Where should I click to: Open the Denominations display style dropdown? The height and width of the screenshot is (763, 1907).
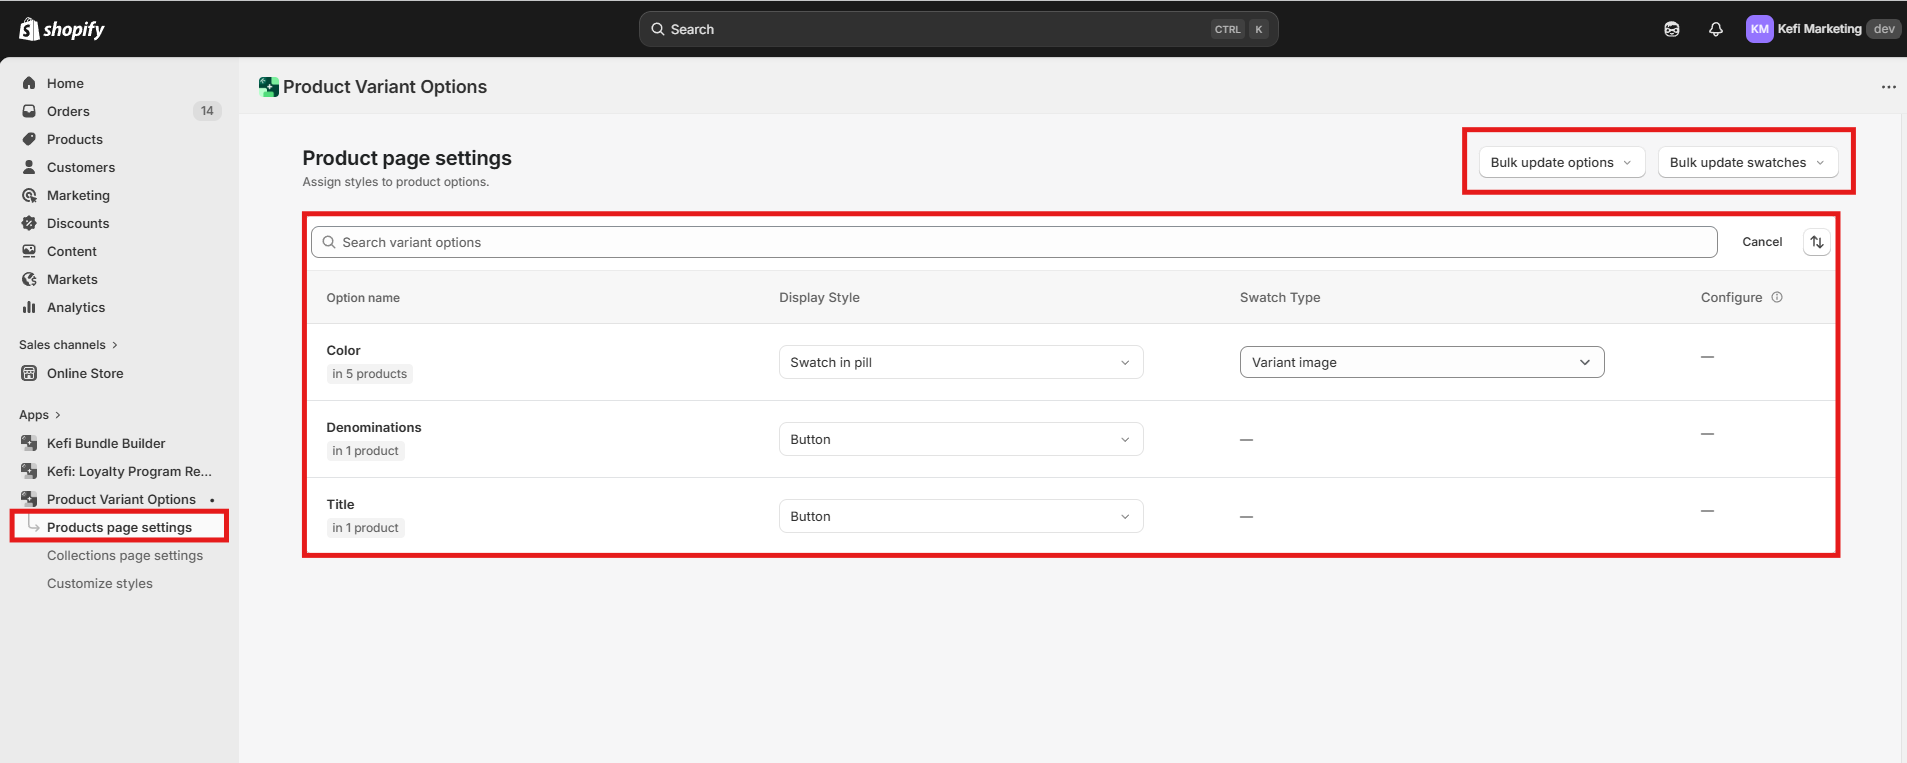[960, 439]
